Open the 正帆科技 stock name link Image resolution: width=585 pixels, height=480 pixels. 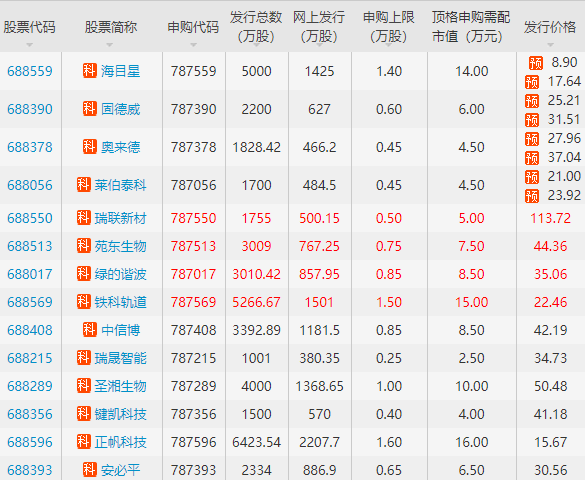[121, 442]
